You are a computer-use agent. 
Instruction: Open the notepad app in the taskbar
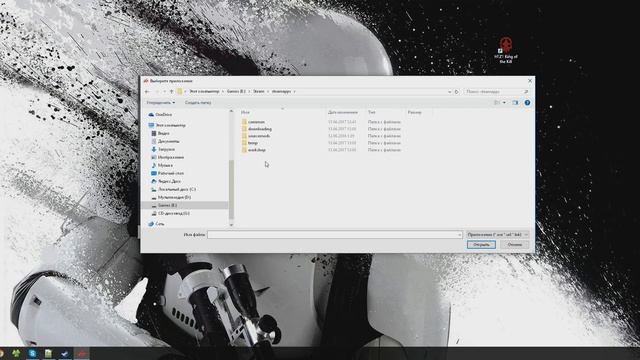click(48, 353)
